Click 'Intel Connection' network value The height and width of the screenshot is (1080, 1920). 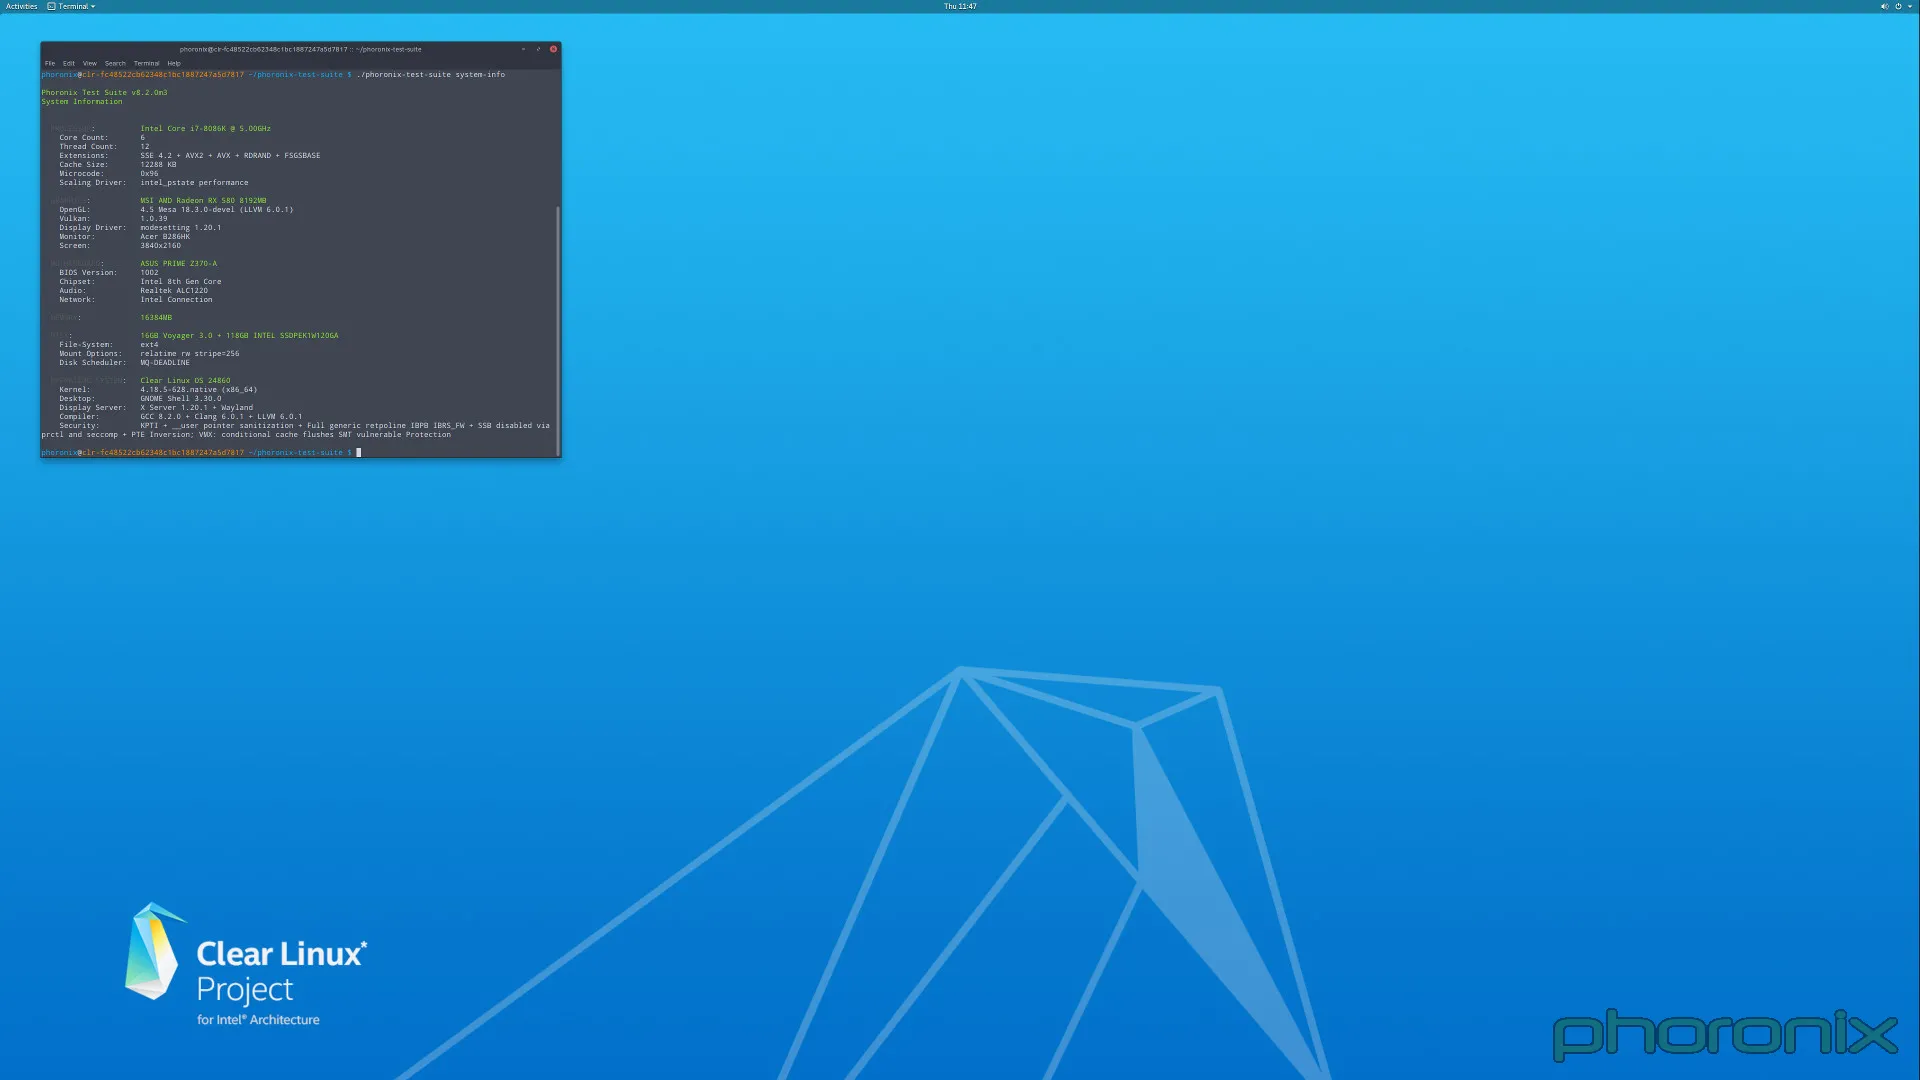tap(176, 299)
